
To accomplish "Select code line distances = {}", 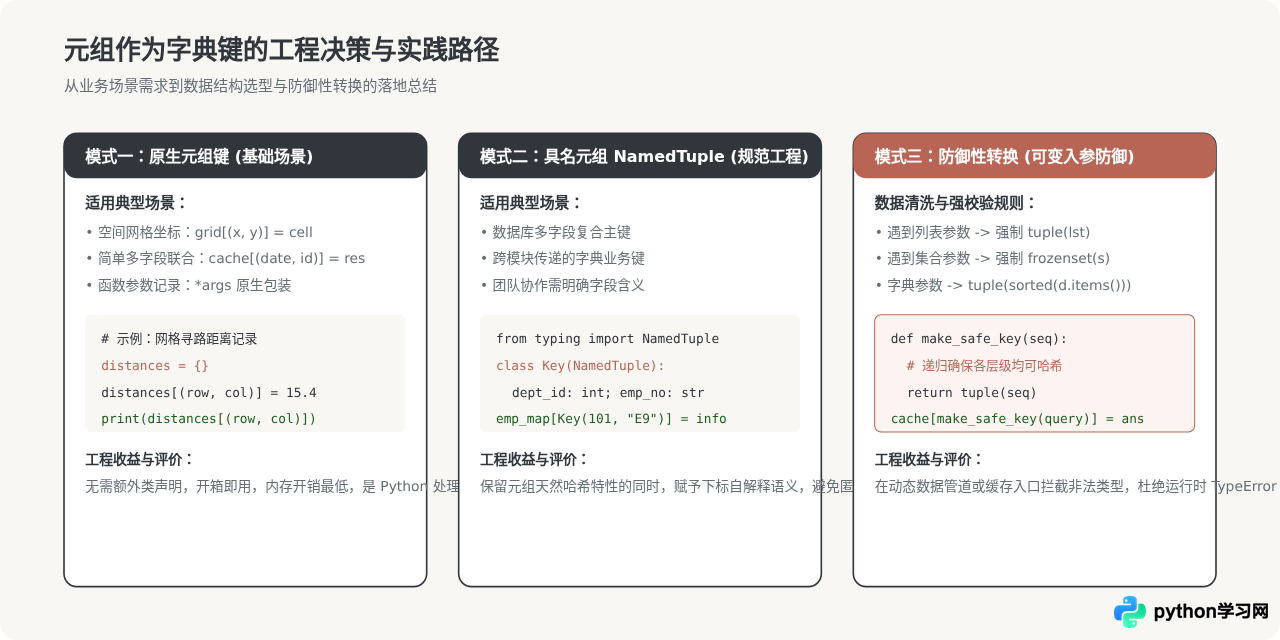I will (155, 366).
